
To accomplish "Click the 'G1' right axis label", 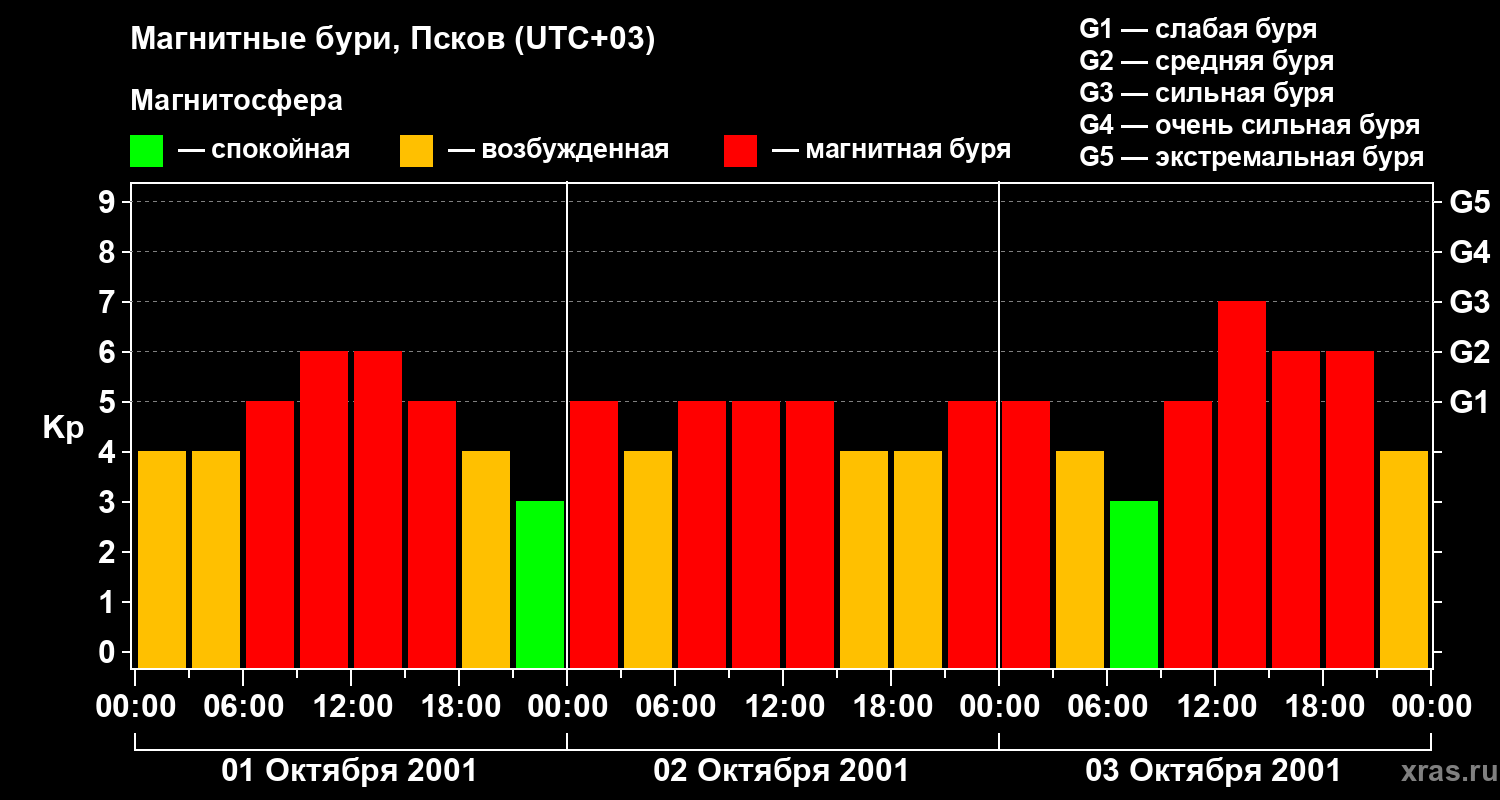I will point(1470,402).
